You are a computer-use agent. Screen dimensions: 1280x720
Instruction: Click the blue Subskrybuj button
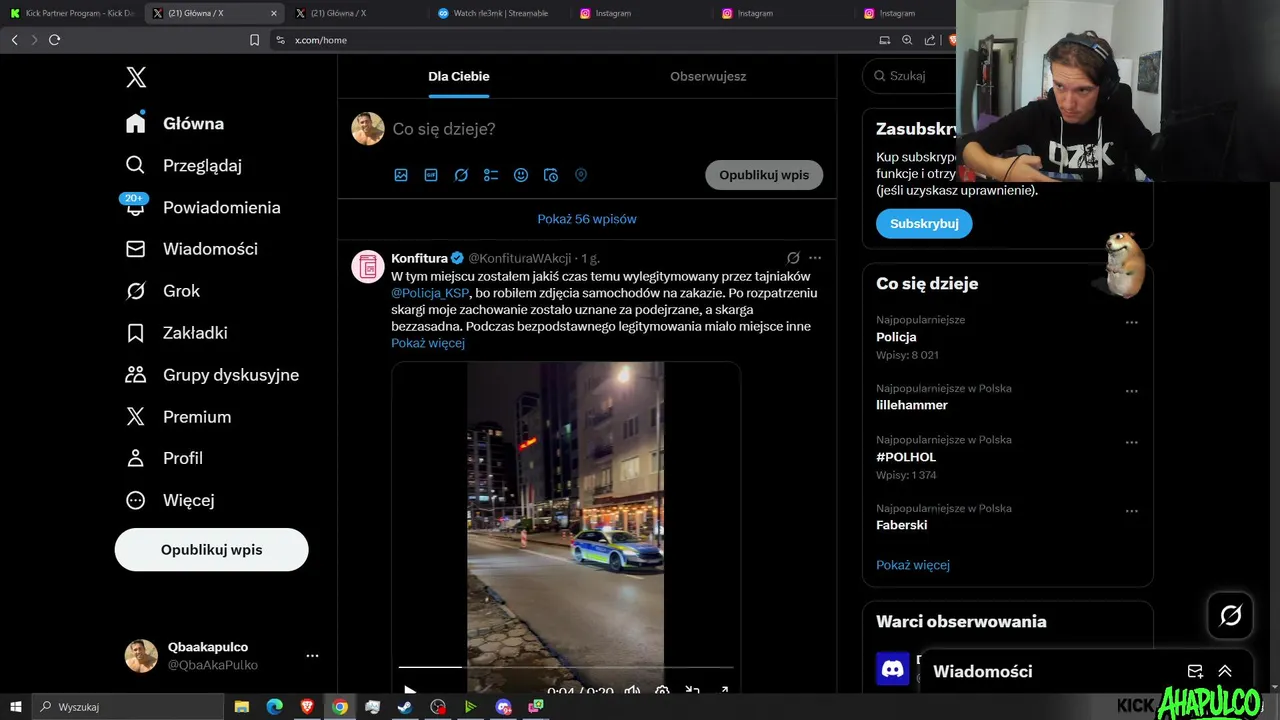click(x=924, y=223)
